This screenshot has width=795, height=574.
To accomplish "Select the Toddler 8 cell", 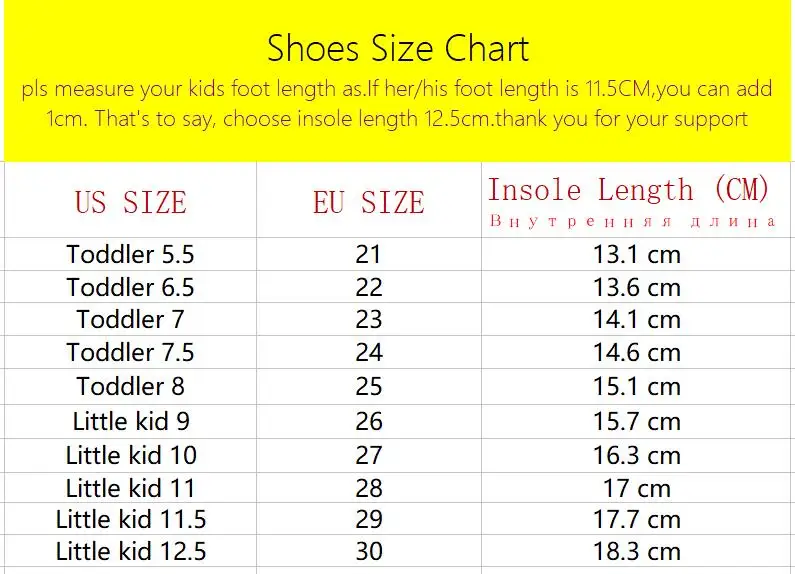I will [x=130, y=386].
